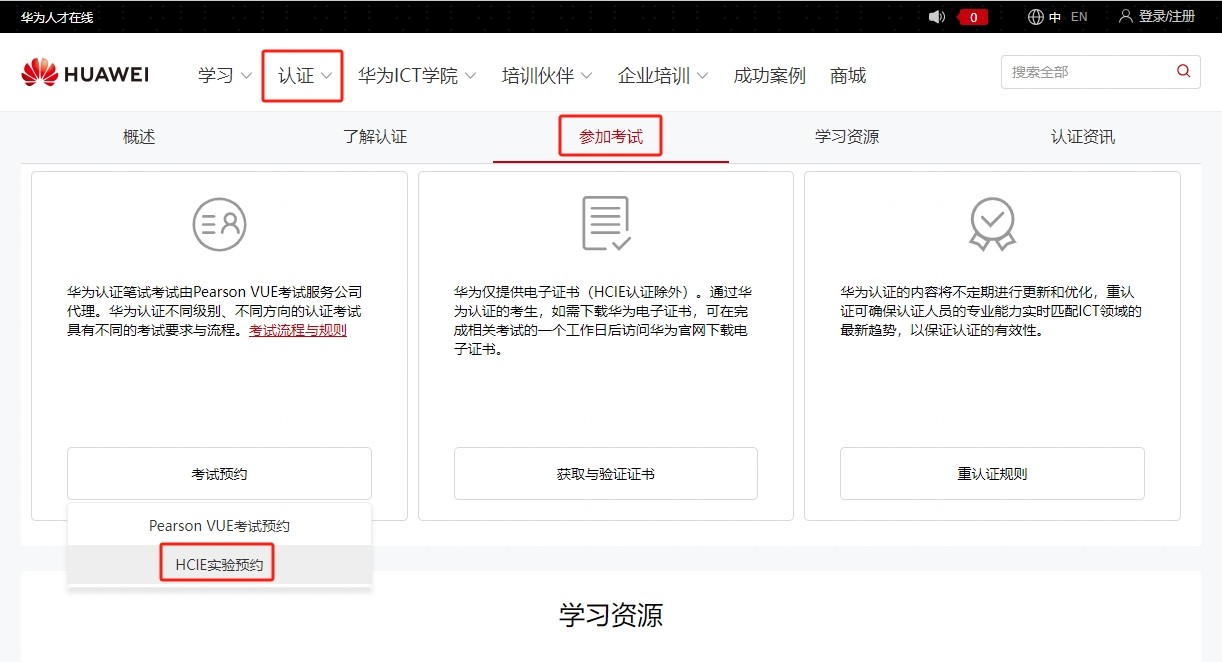This screenshot has height=662, width=1222.
Task: Click the 考试预约 button
Action: click(x=219, y=474)
